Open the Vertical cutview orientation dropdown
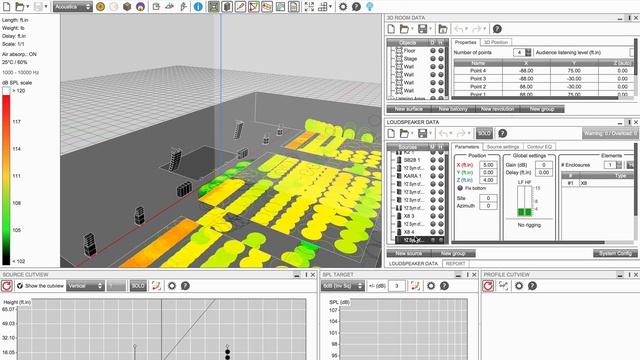 click(x=85, y=286)
